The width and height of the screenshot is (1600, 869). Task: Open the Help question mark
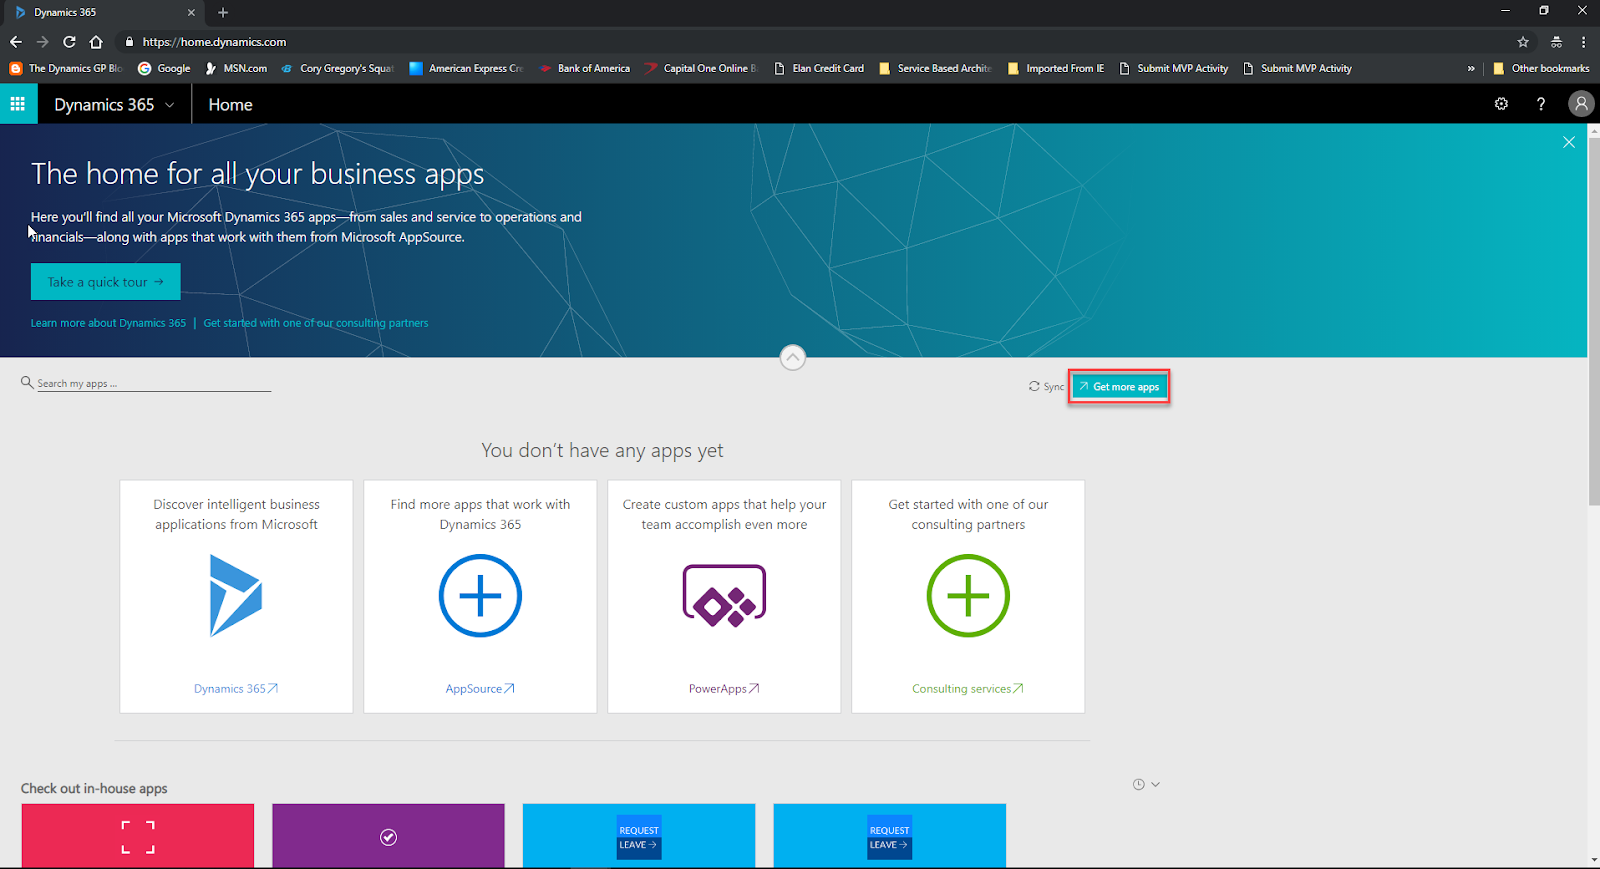click(x=1541, y=104)
